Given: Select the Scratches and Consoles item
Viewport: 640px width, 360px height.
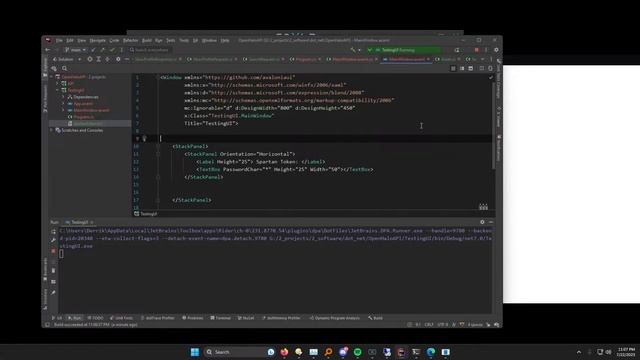Looking at the screenshot, I should pyautogui.click(x=79, y=130).
